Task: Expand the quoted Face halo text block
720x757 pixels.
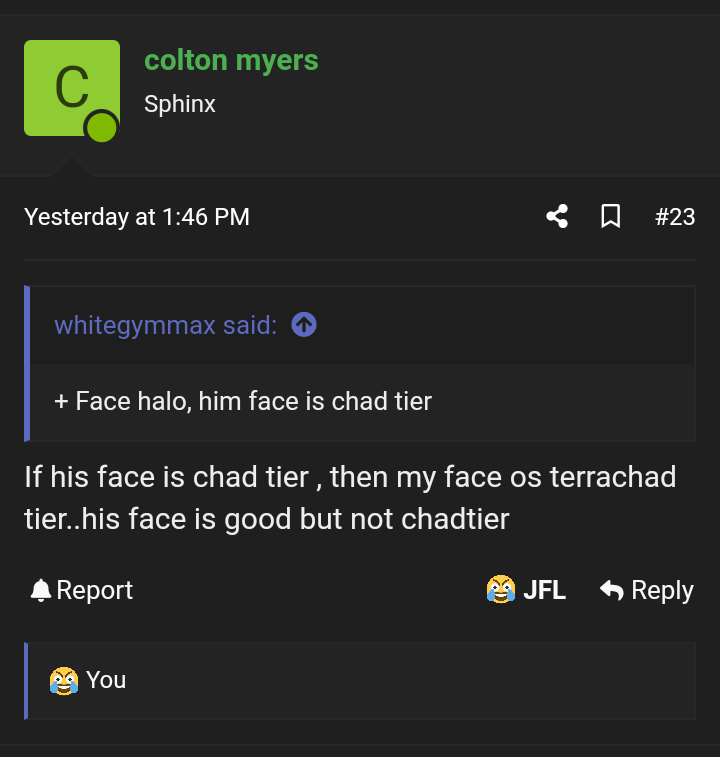Action: (x=243, y=402)
